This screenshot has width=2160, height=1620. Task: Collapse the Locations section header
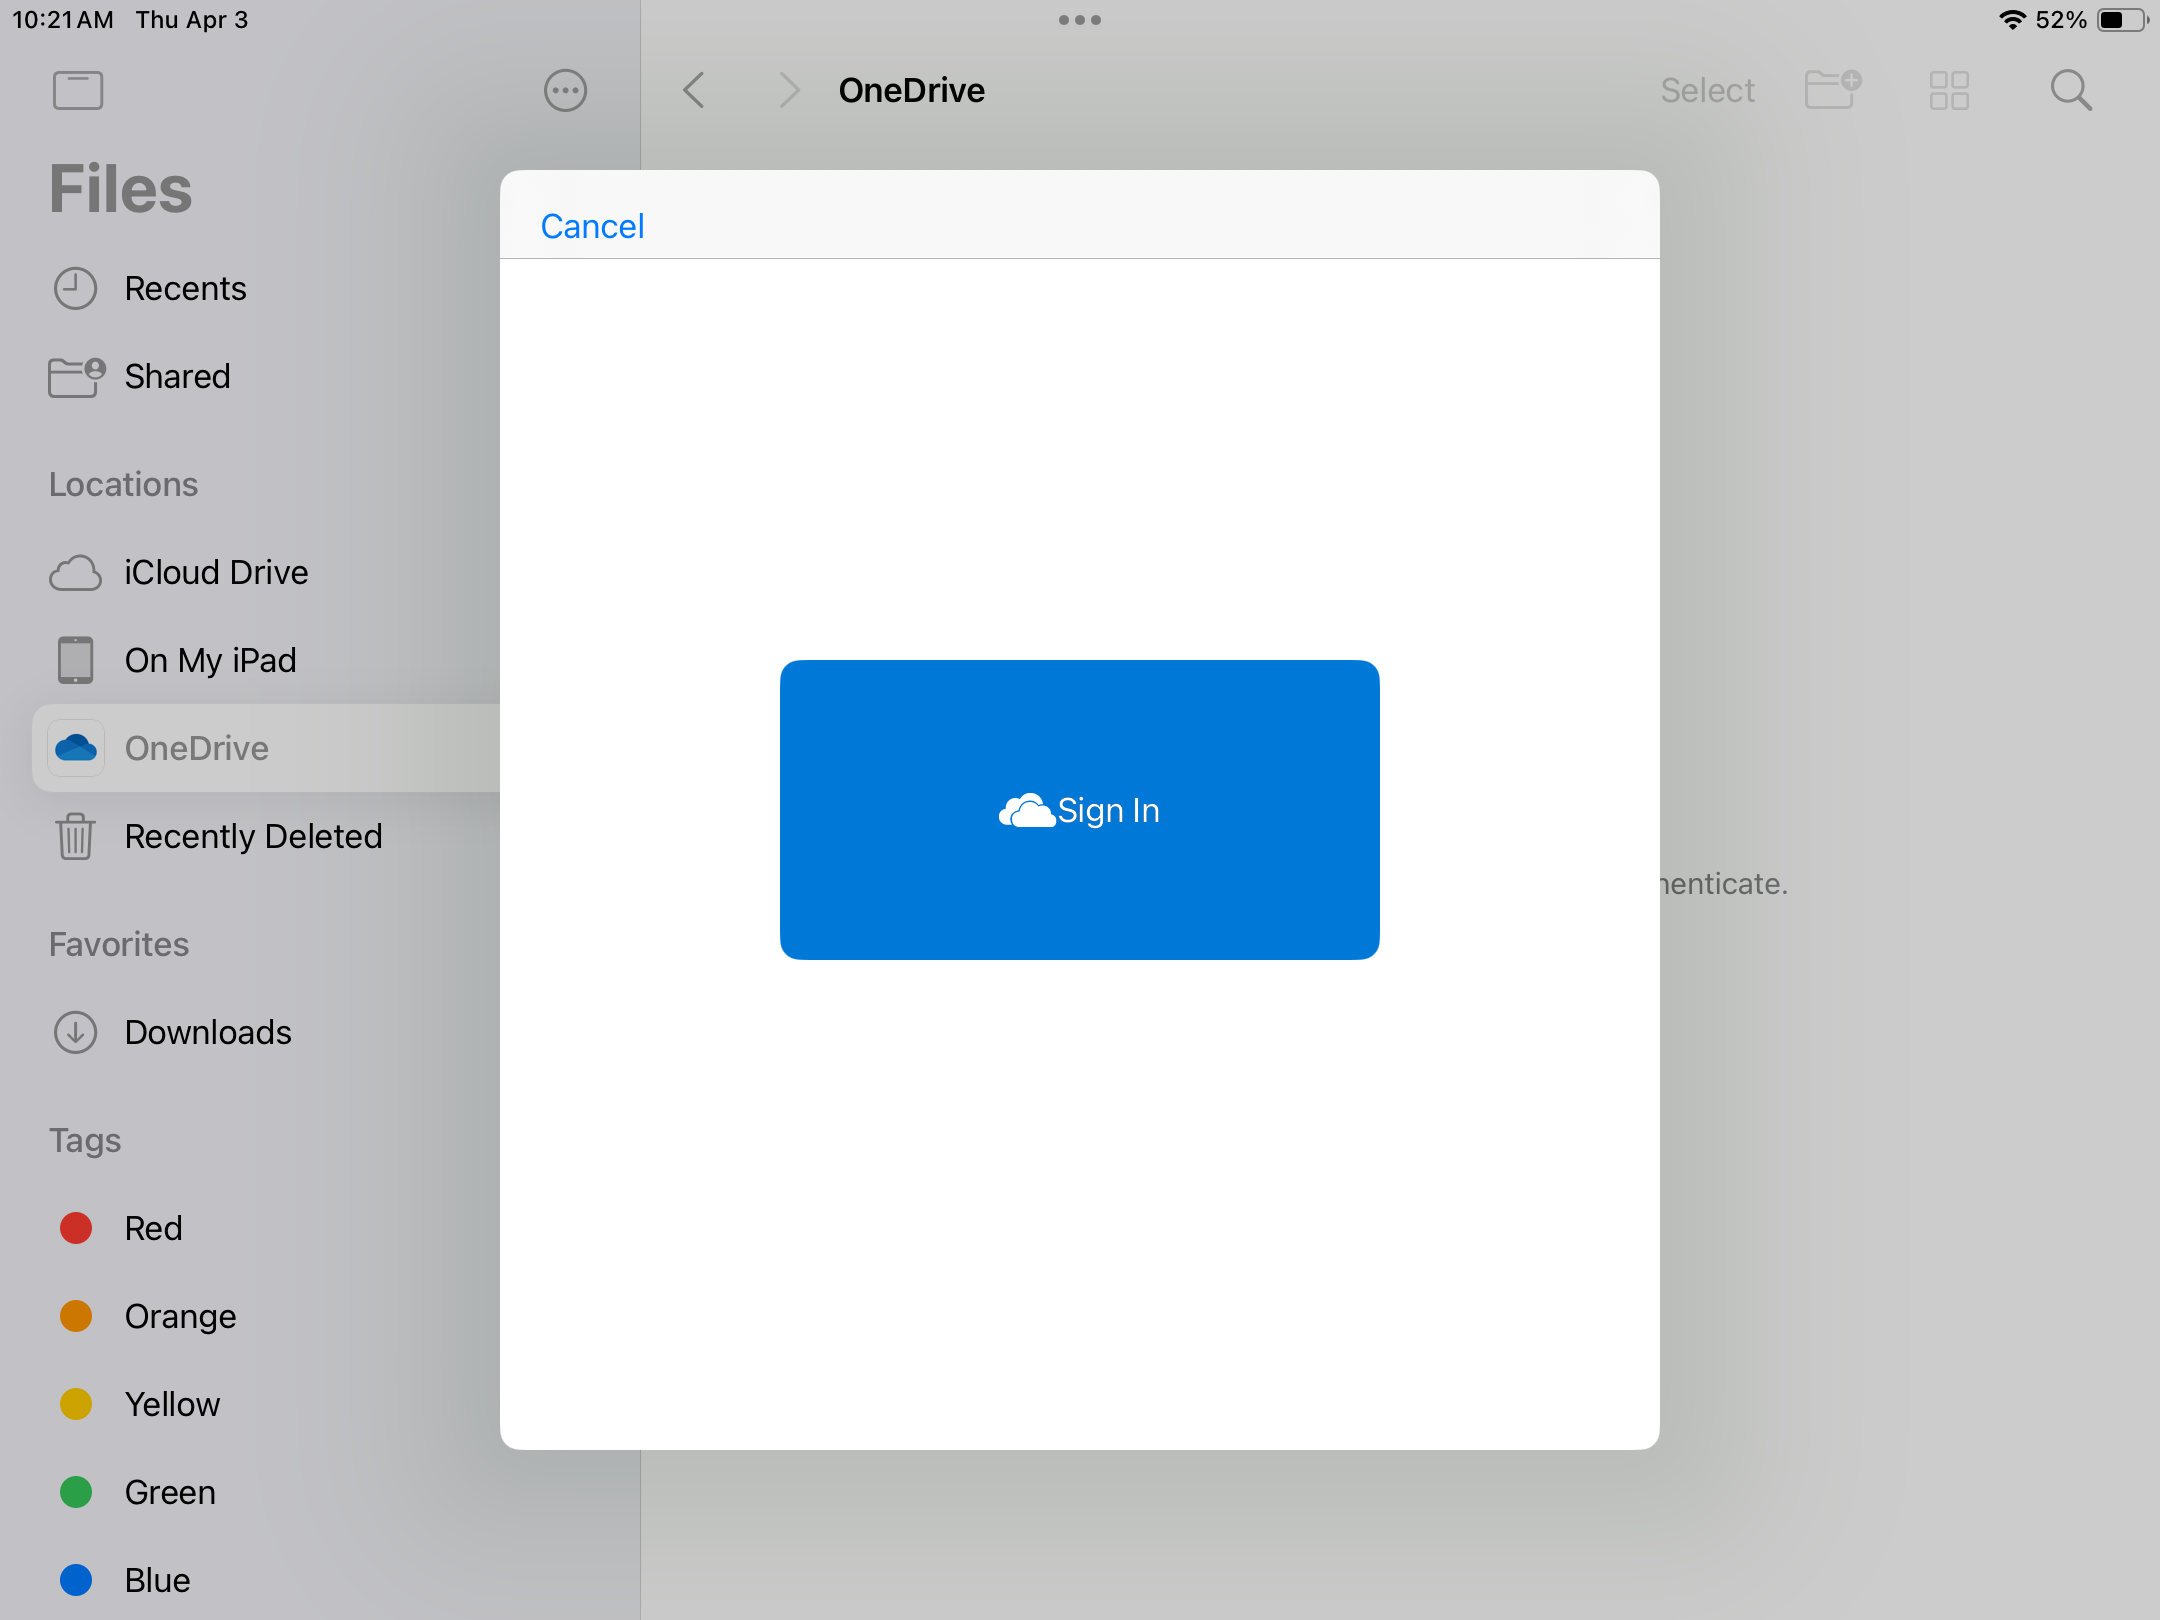[x=124, y=484]
